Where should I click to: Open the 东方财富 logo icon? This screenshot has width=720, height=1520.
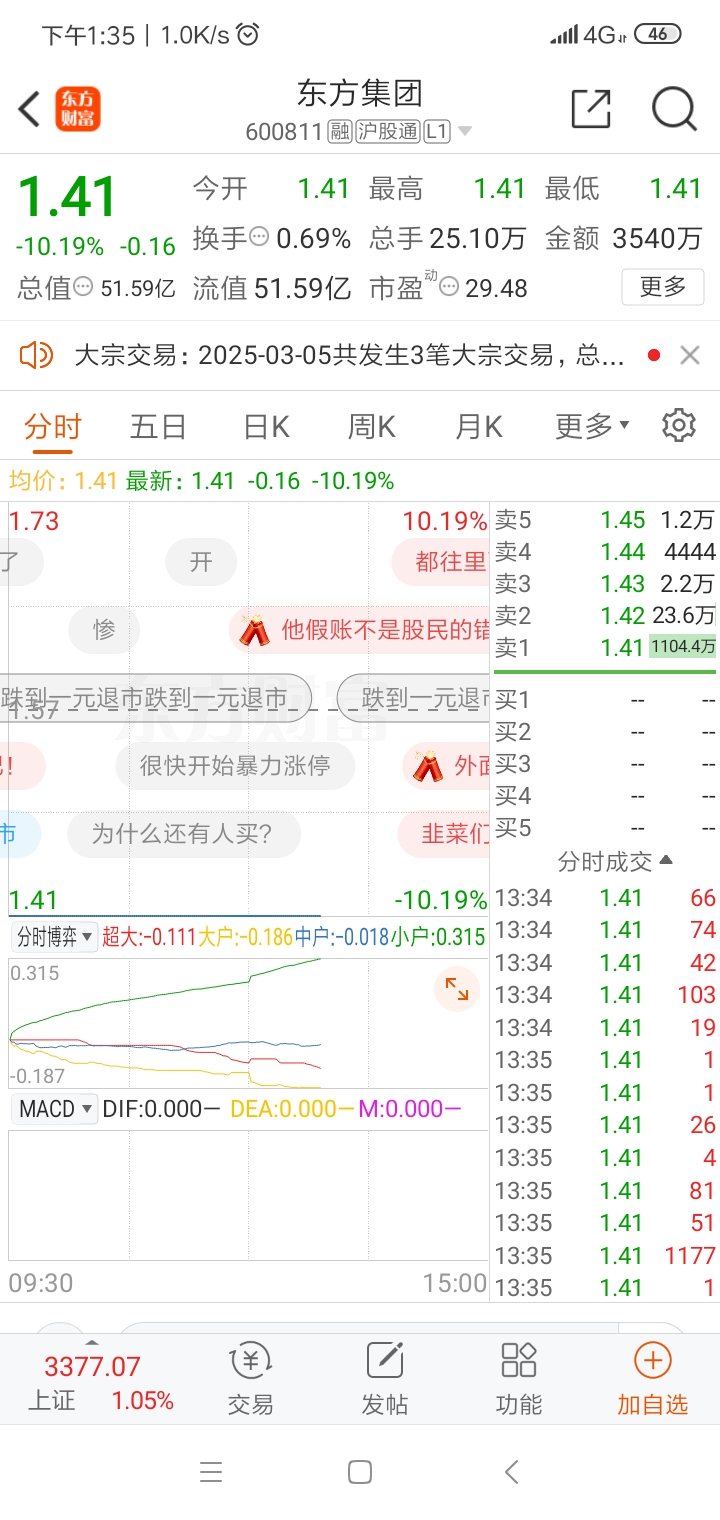coord(78,109)
